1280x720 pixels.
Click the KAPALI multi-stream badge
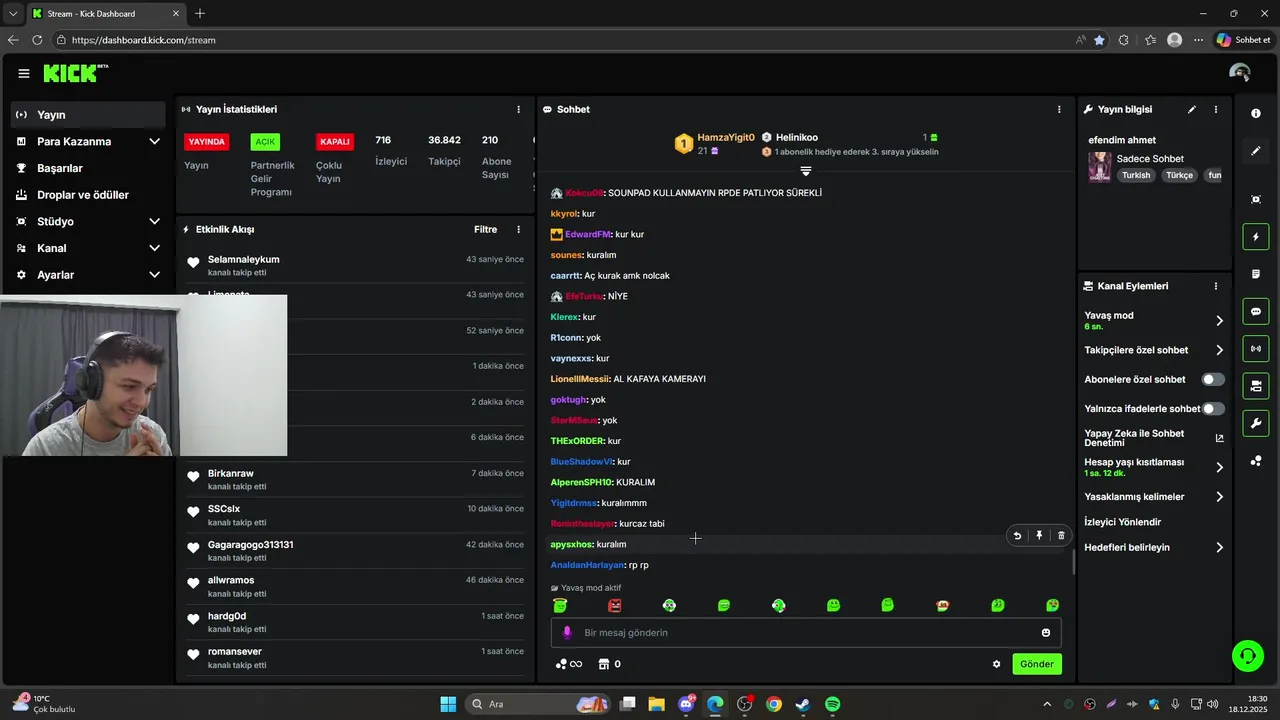pyautogui.click(x=334, y=142)
